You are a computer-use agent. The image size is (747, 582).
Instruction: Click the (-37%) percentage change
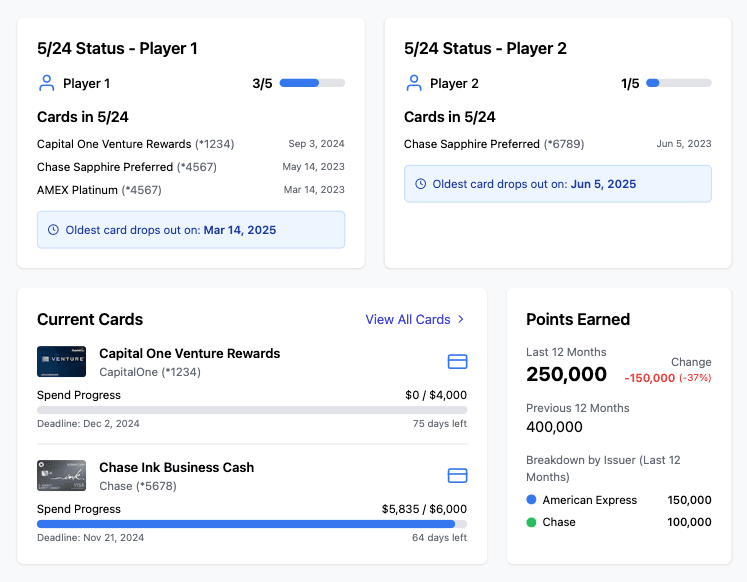coord(695,378)
